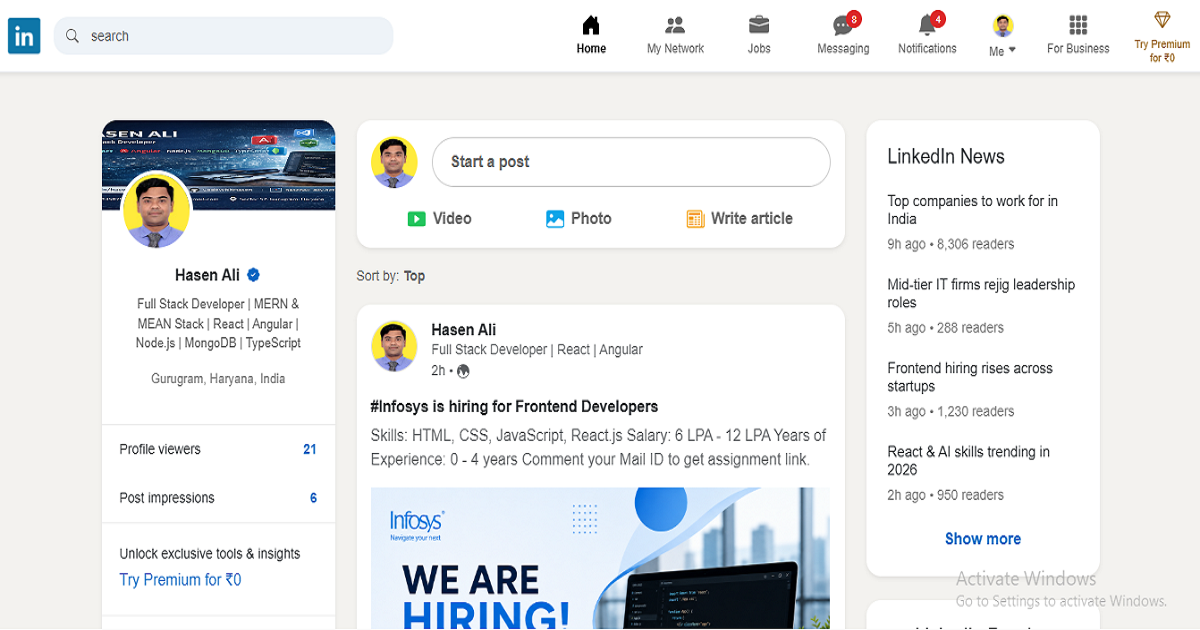
Task: Open Hasen Ali name in sidebar card
Action: (207, 275)
